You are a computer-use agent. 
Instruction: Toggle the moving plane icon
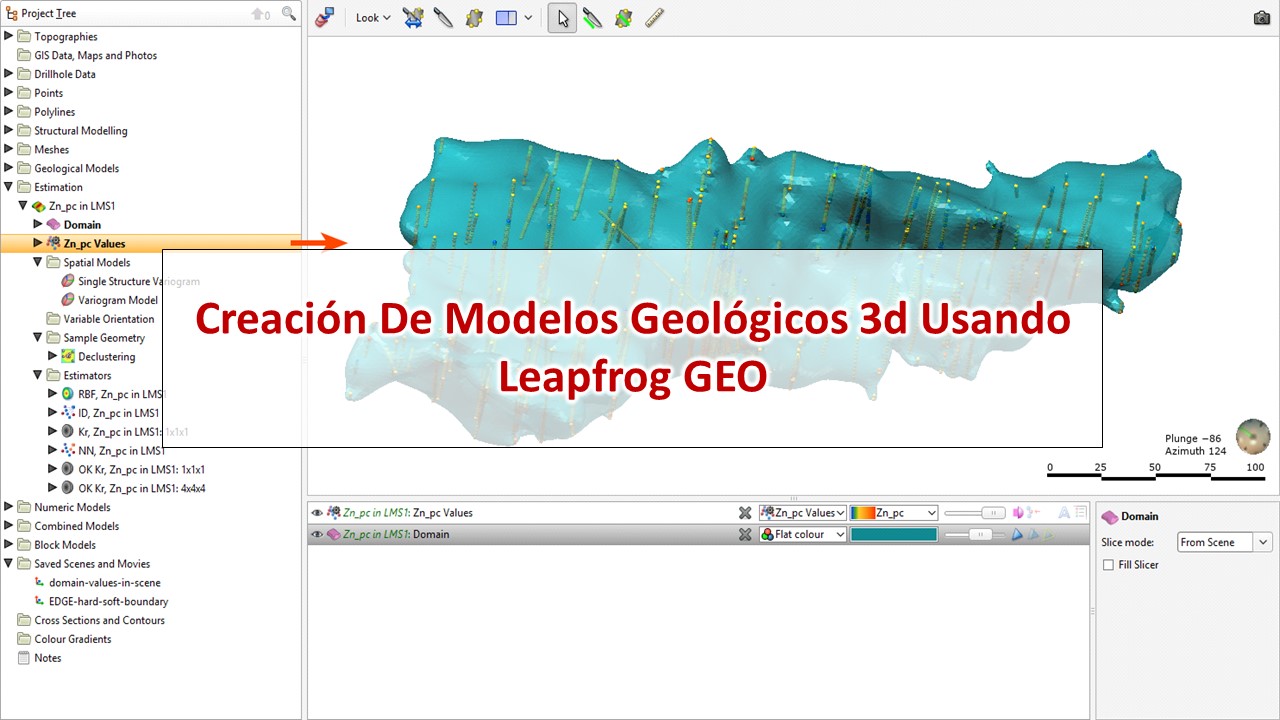coord(474,18)
